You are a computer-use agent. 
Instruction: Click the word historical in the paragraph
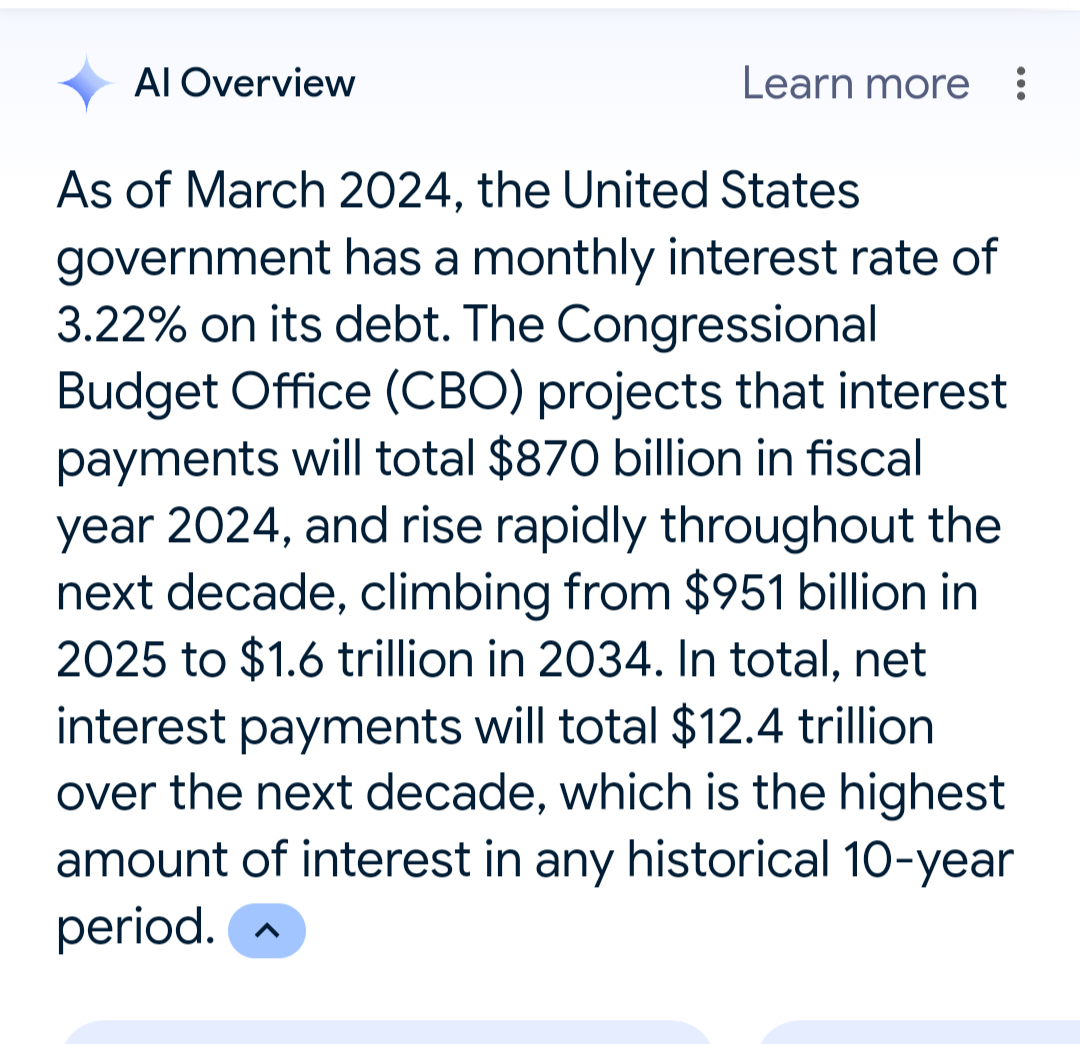tap(728, 861)
